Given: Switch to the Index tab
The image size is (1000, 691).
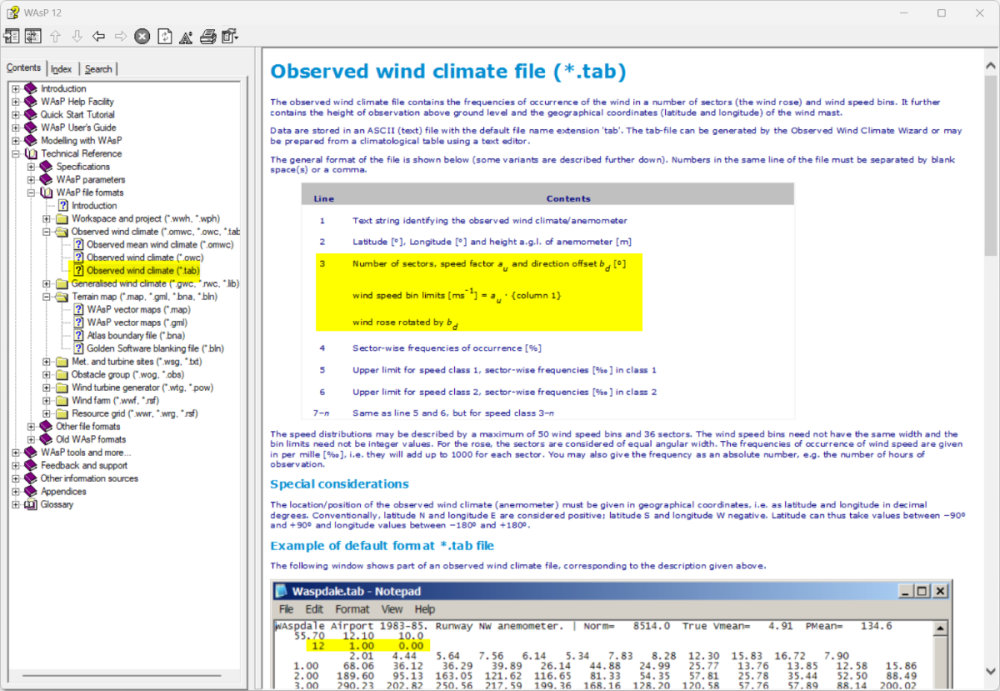Looking at the screenshot, I should coord(62,69).
